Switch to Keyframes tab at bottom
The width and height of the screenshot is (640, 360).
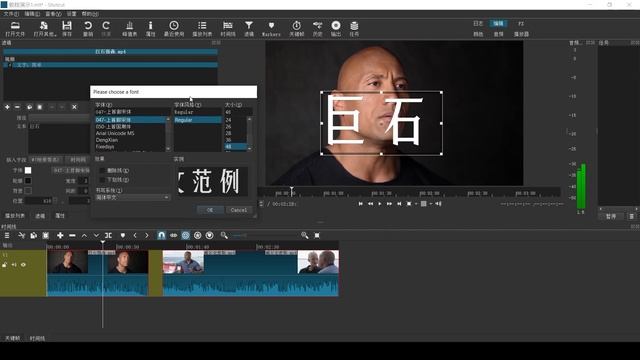point(12,338)
